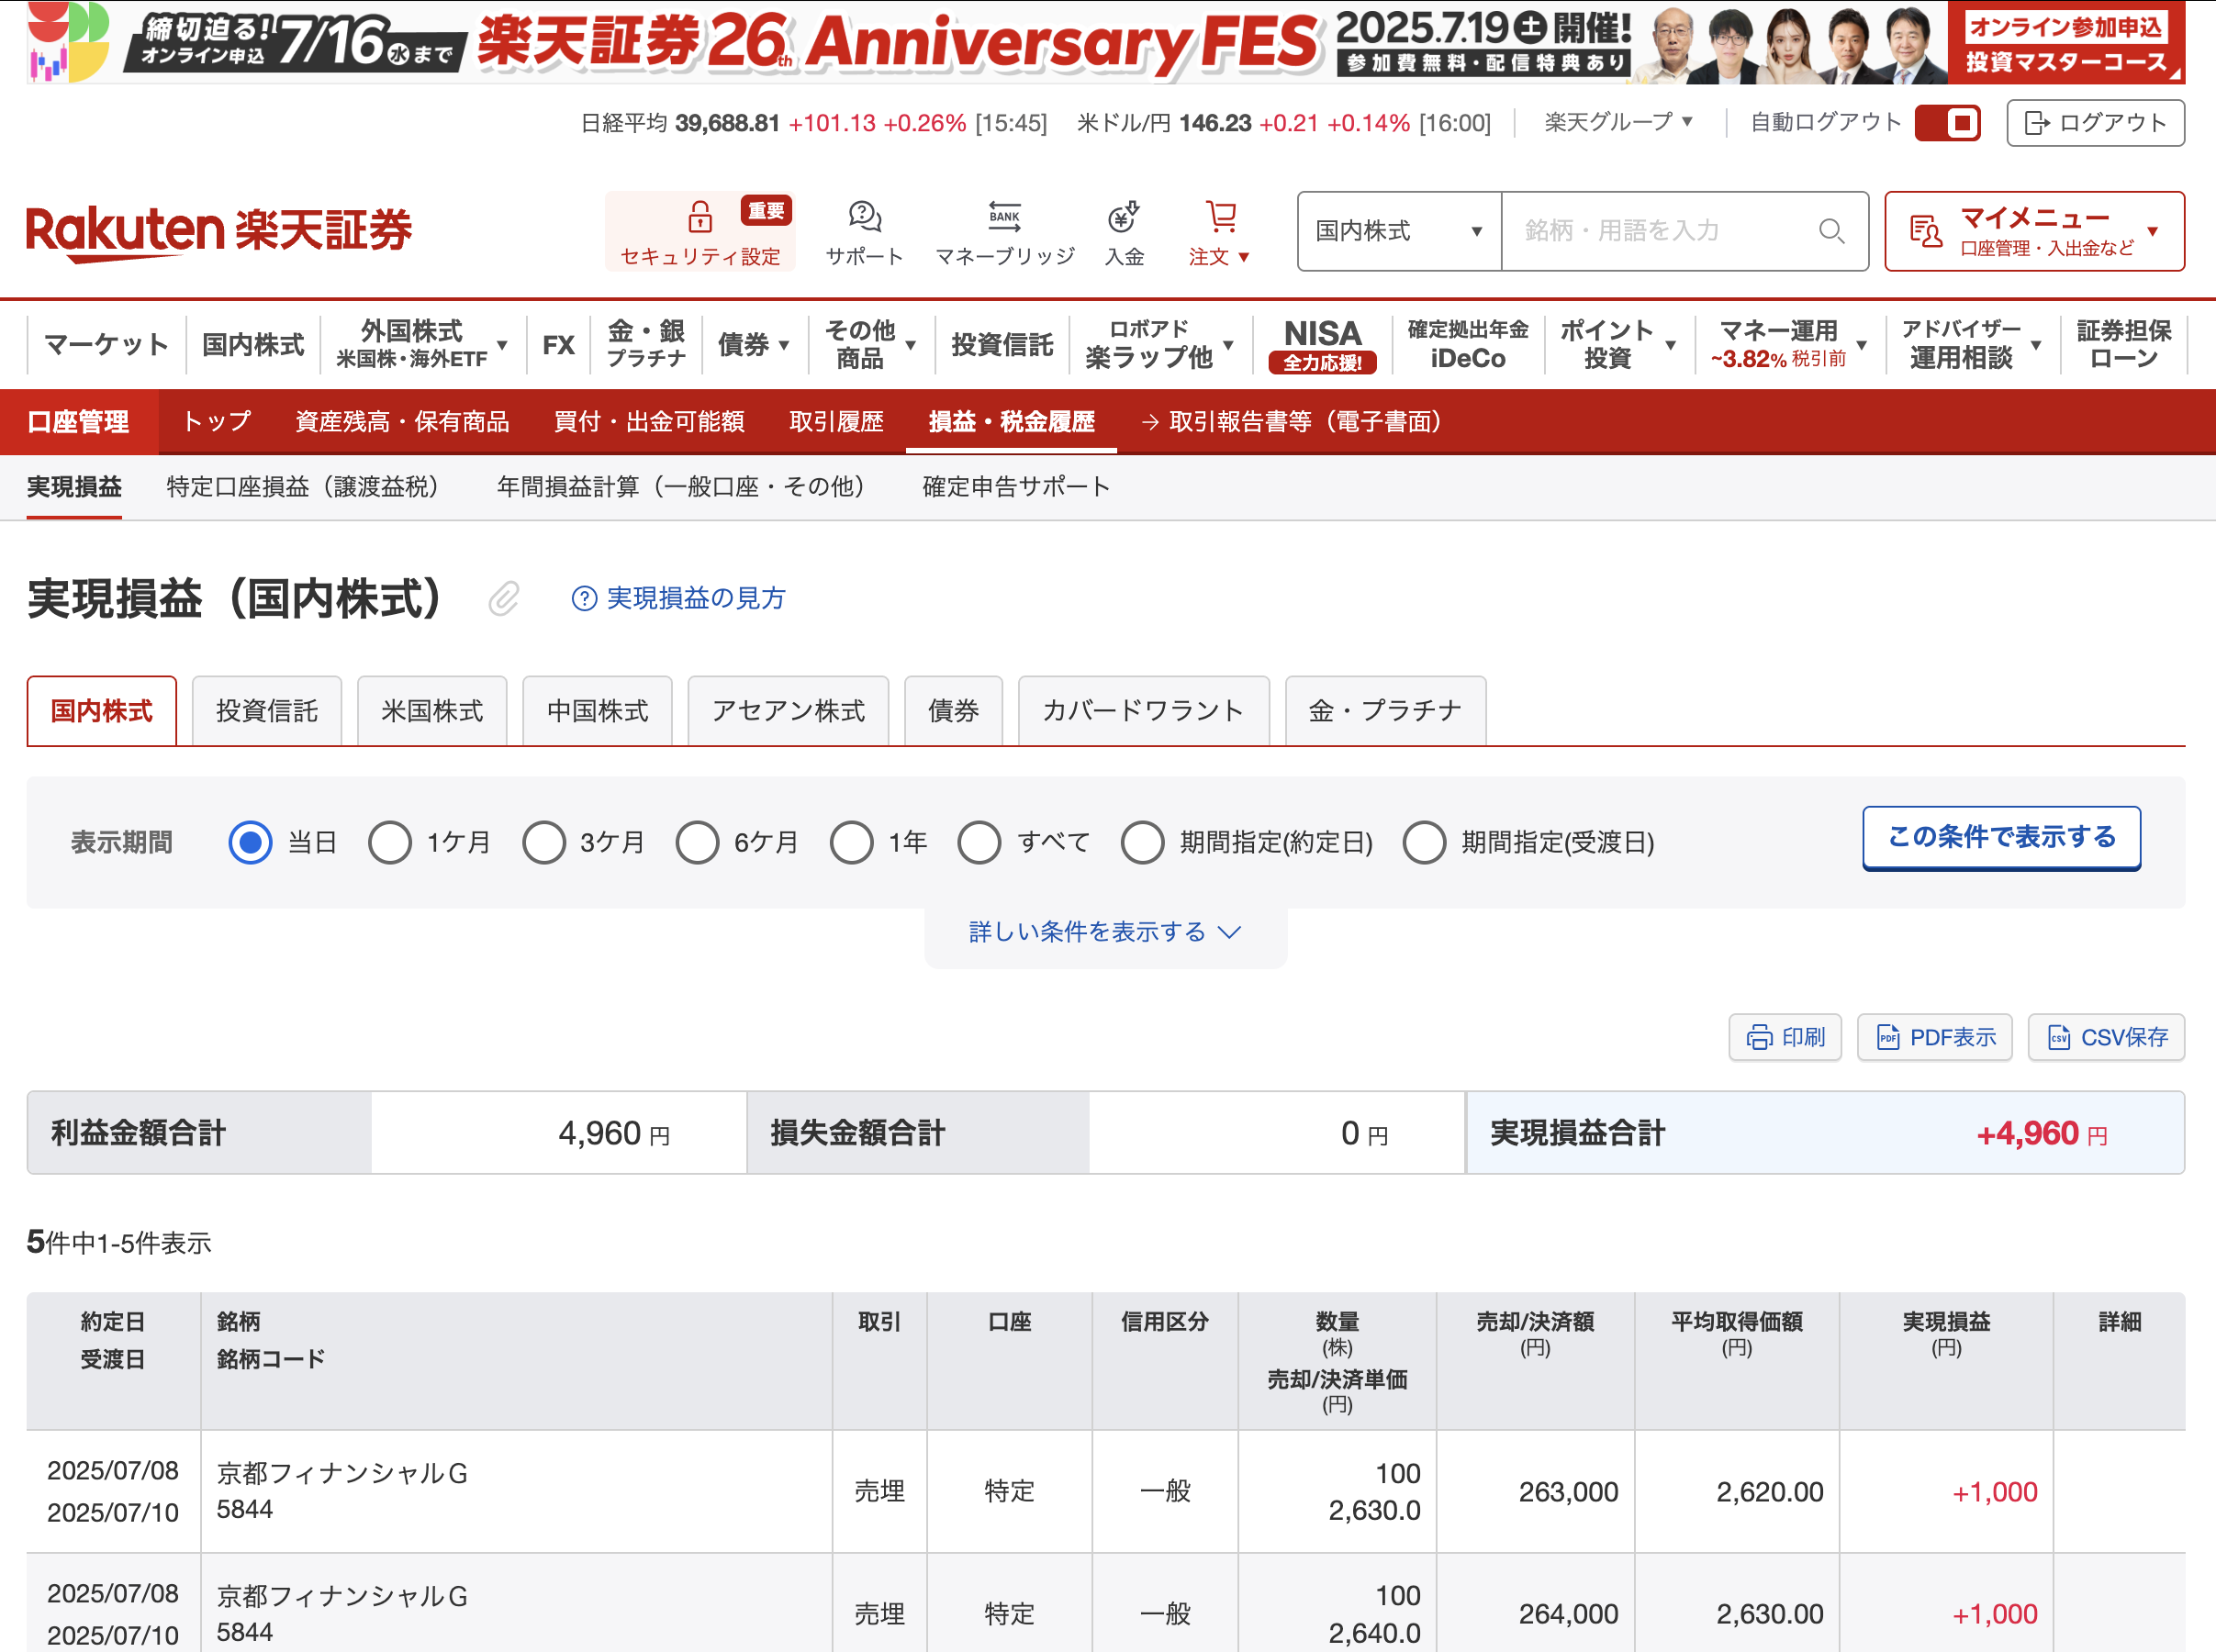Switch to 資産残高・保有商品 tab
Screen dimensions: 2216x1652
pyautogui.click(x=402, y=422)
